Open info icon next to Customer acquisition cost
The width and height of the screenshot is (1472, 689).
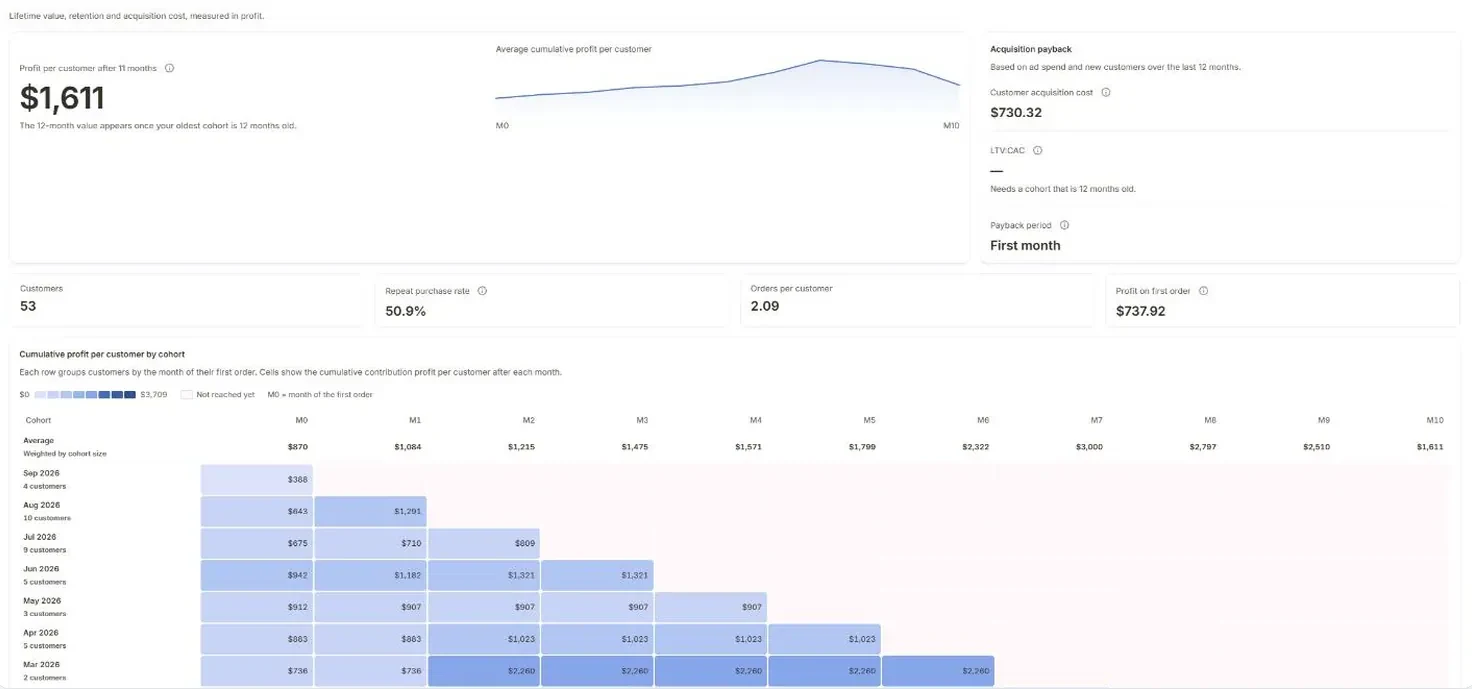coord(1105,92)
